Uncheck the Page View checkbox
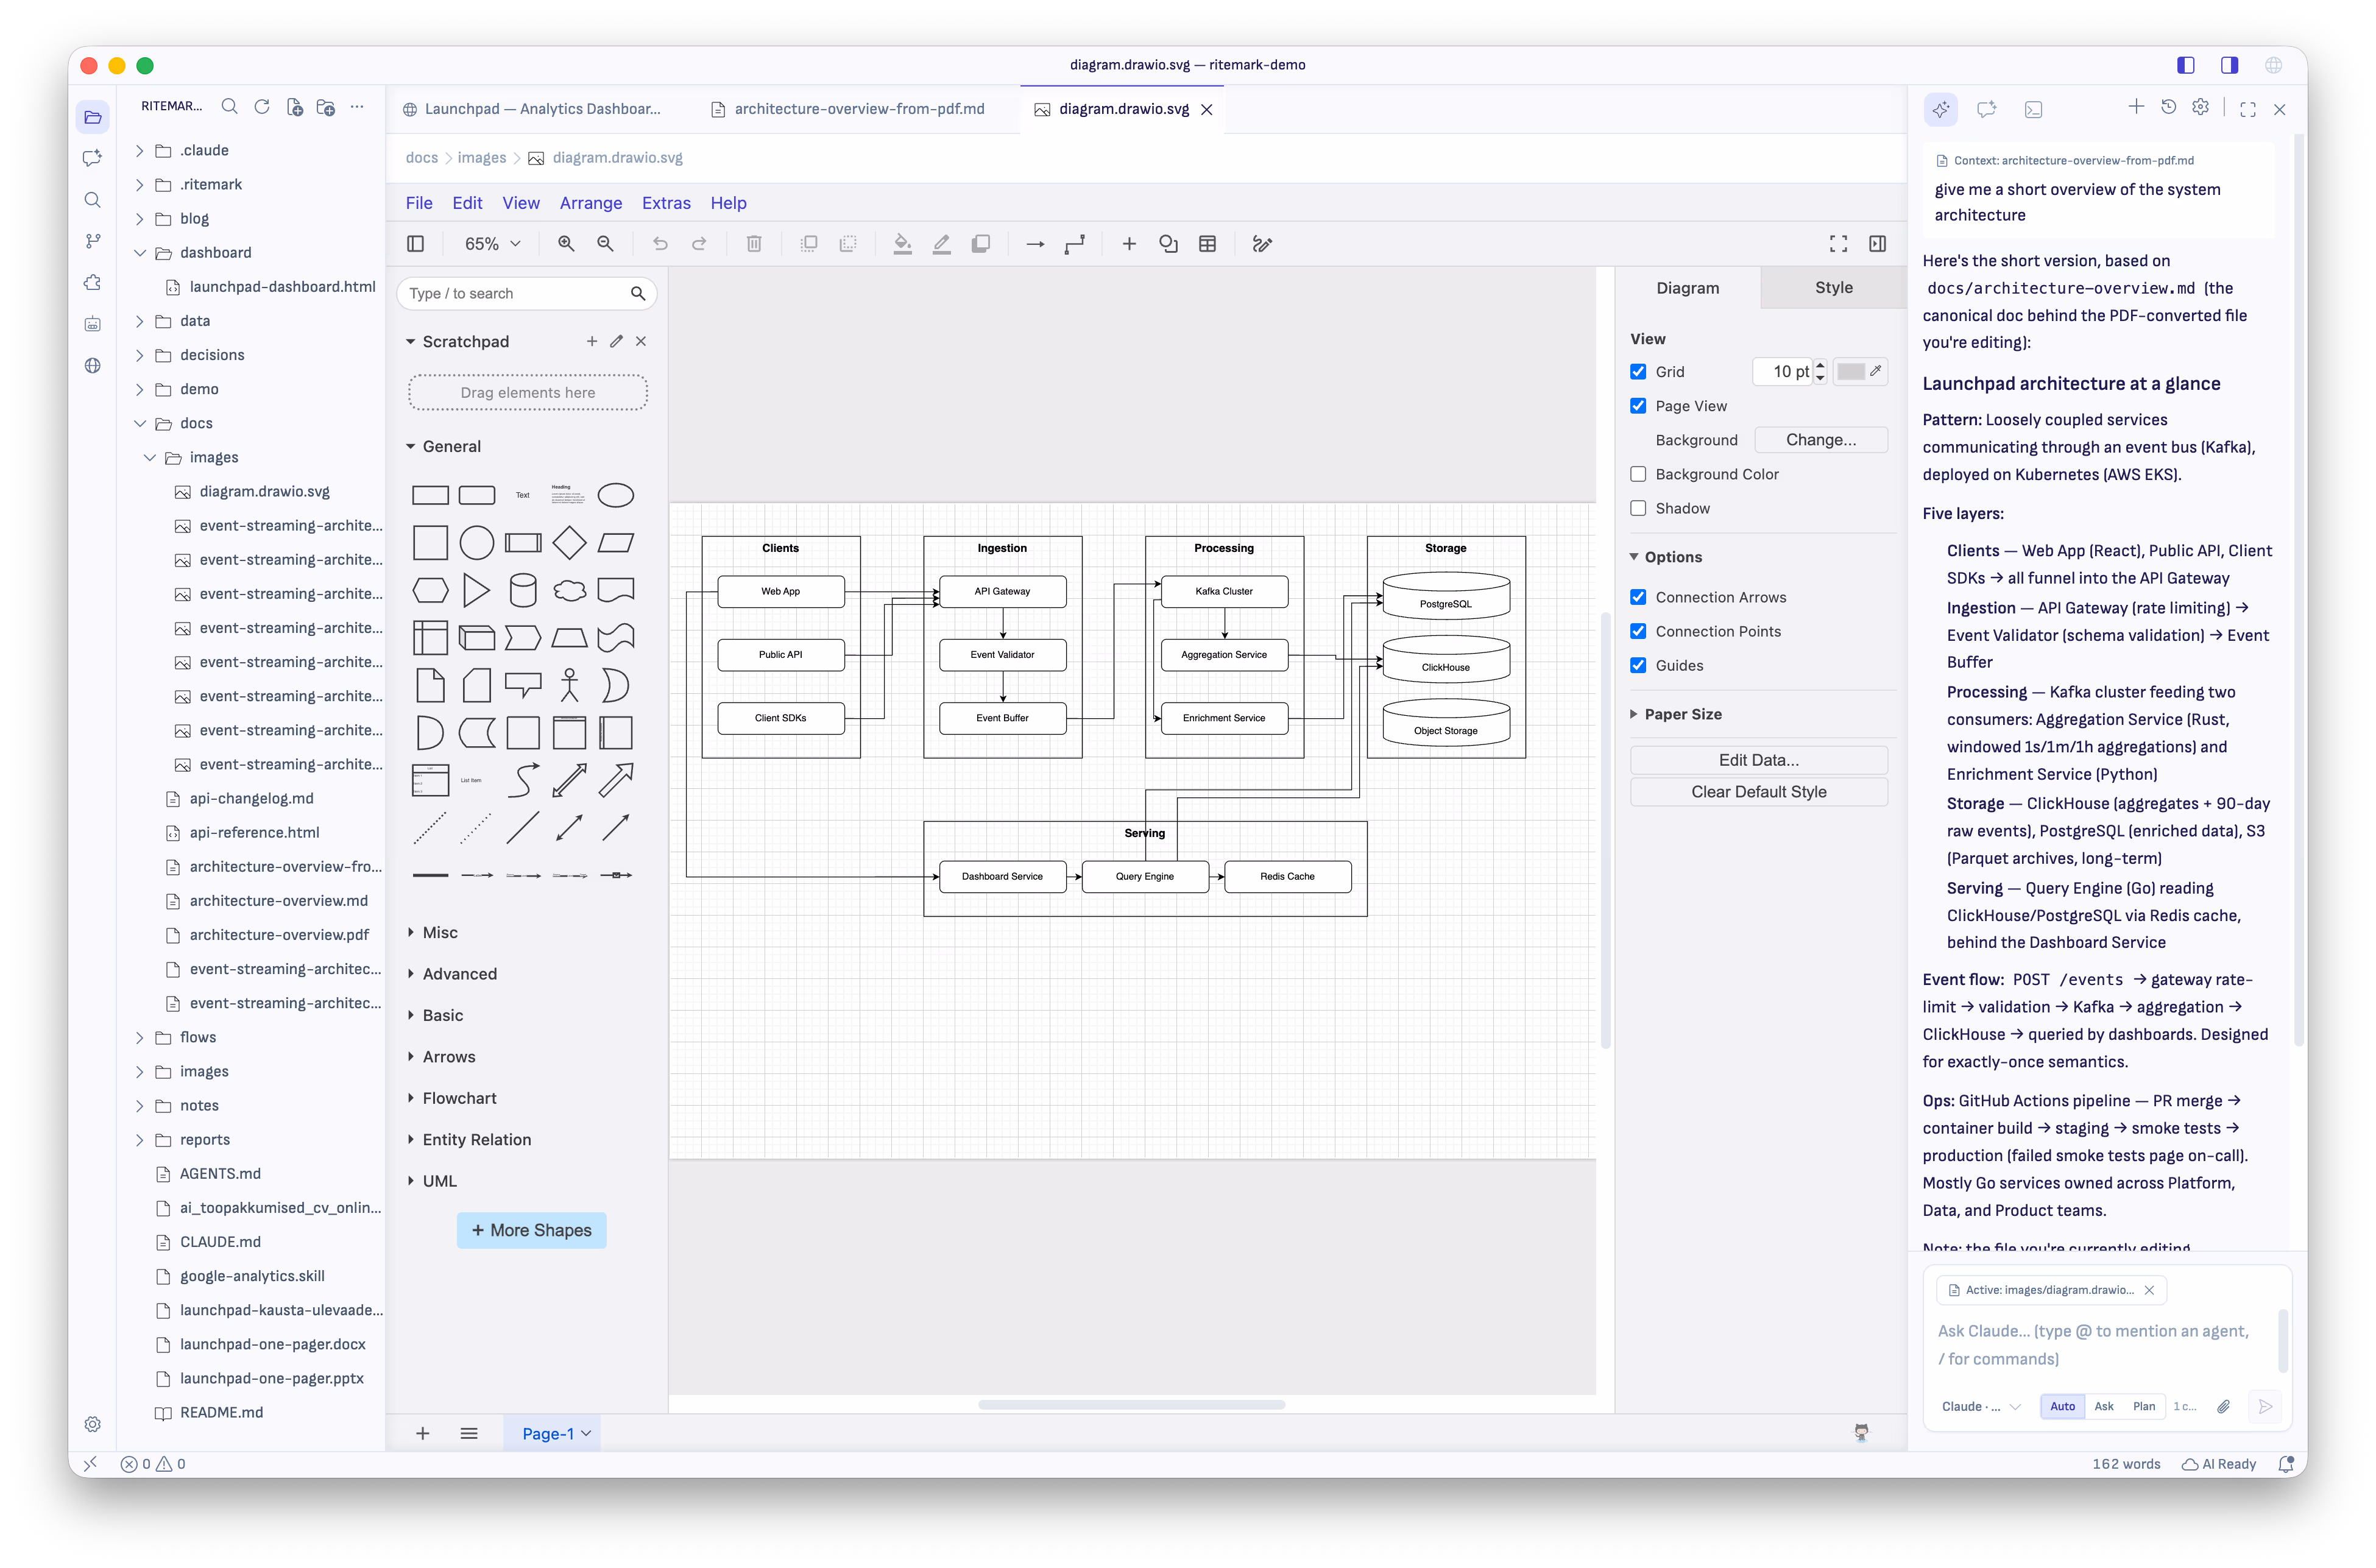This screenshot has height=1568, width=2376. click(x=1638, y=405)
